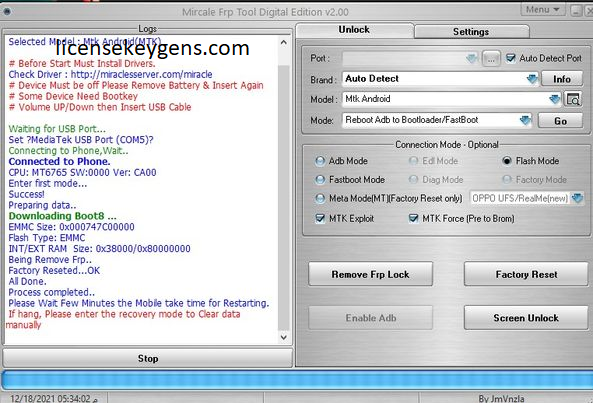Click the logs scrollbar down arrow
Image resolution: width=593 pixels, height=403 pixels.
point(284,337)
